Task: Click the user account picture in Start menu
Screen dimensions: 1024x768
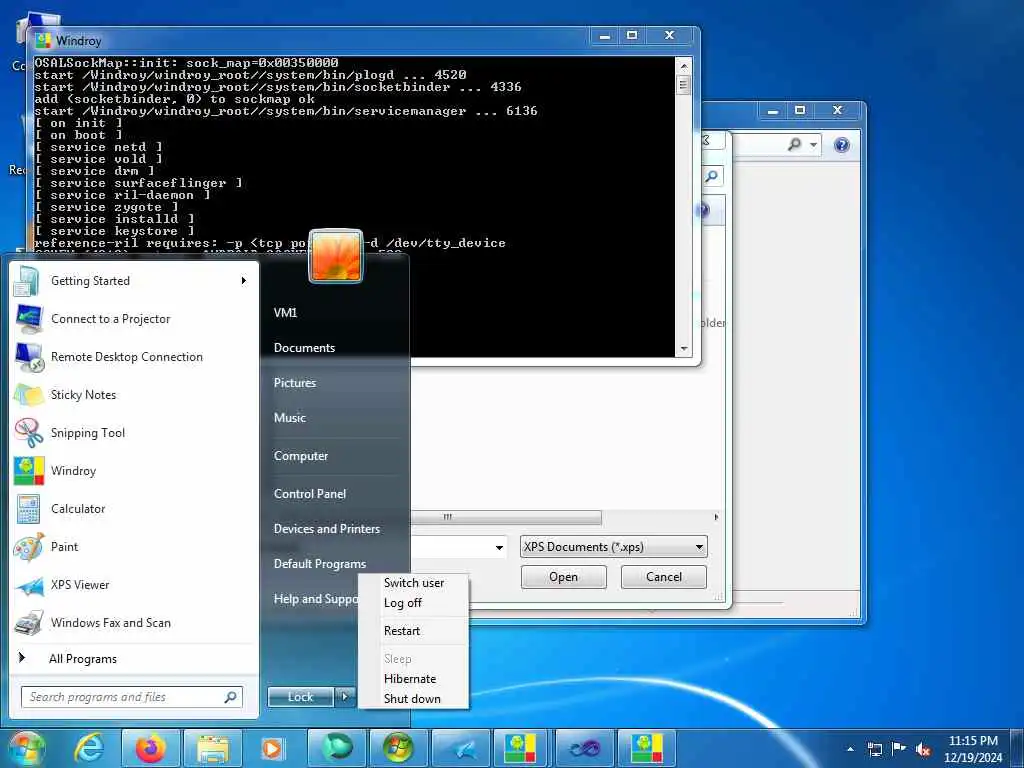Action: (336, 255)
